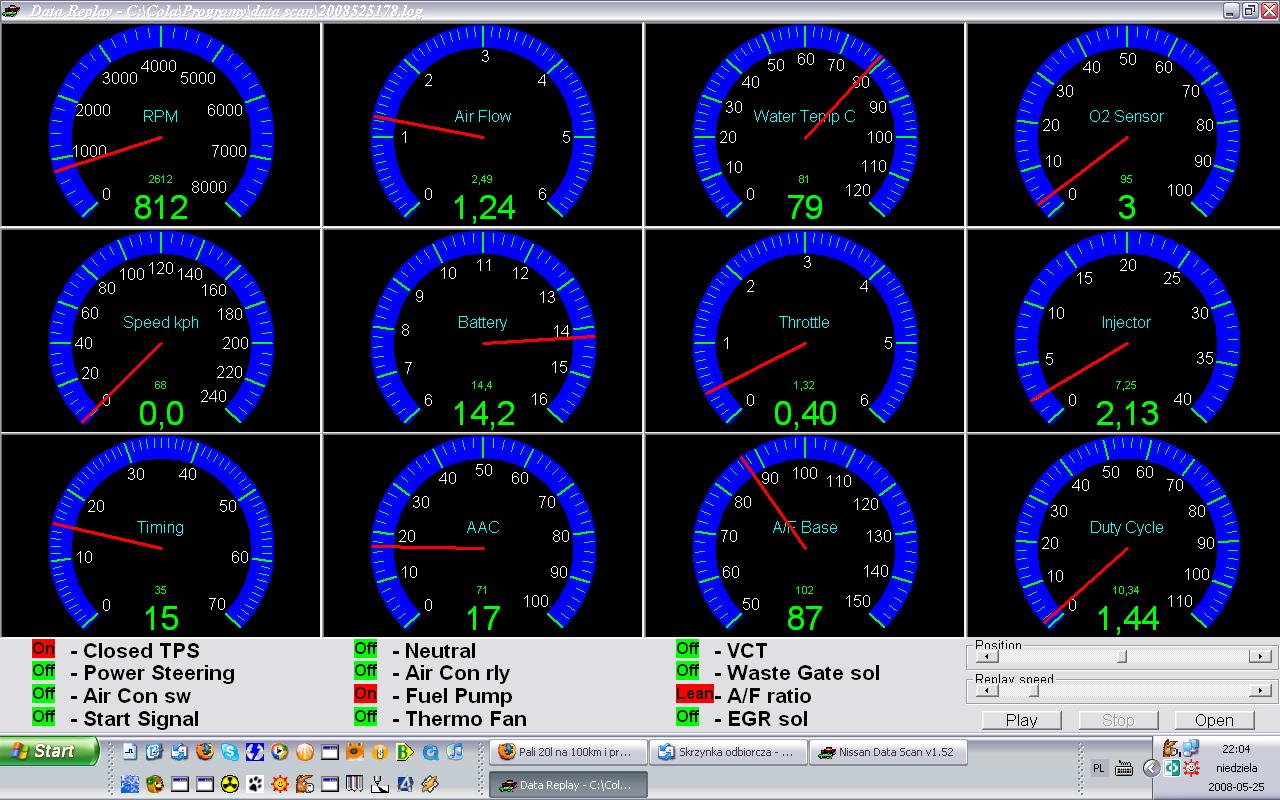Click the yellow radiation symbol icon
The height and width of the screenshot is (800, 1280).
(x=230, y=784)
